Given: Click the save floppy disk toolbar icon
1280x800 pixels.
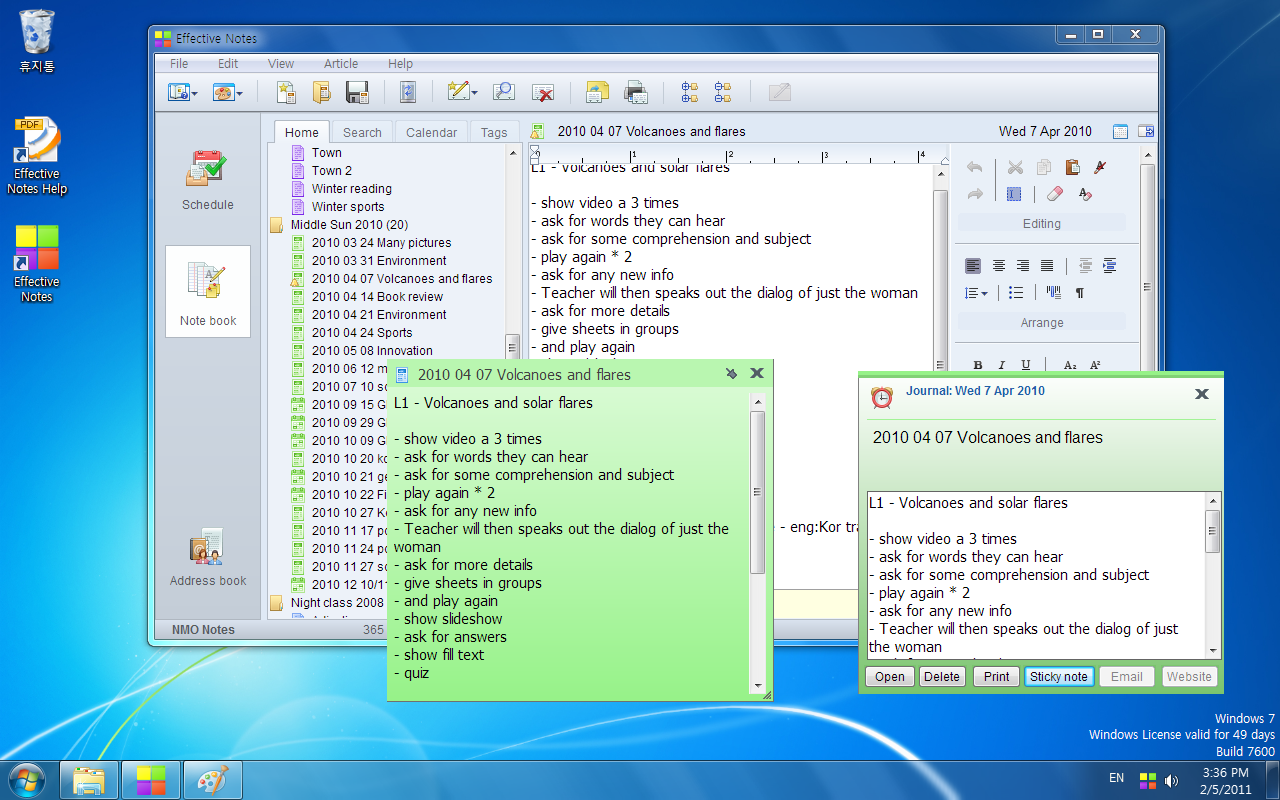Looking at the screenshot, I should pyautogui.click(x=358, y=93).
